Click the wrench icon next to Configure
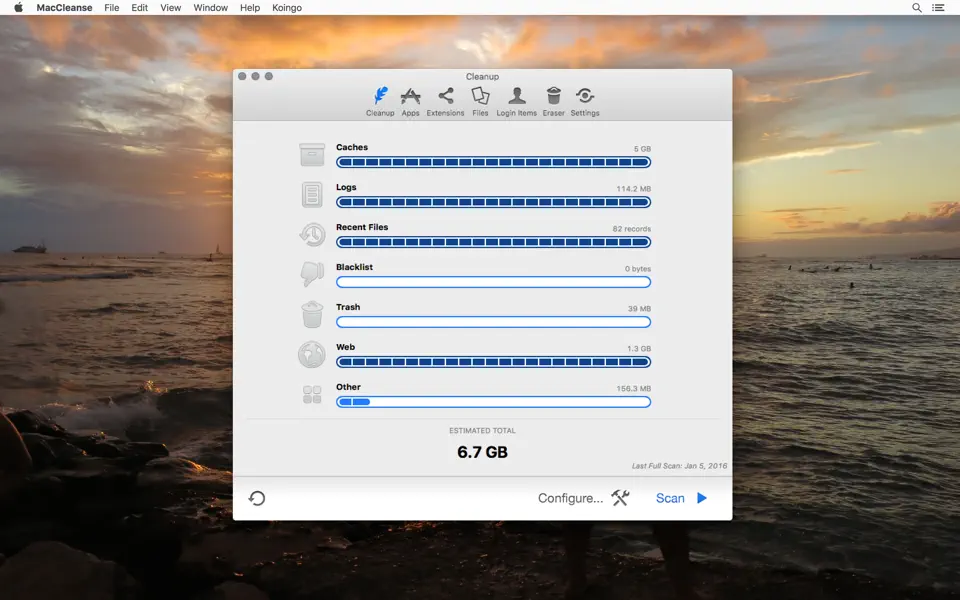The image size is (960, 600). point(620,497)
